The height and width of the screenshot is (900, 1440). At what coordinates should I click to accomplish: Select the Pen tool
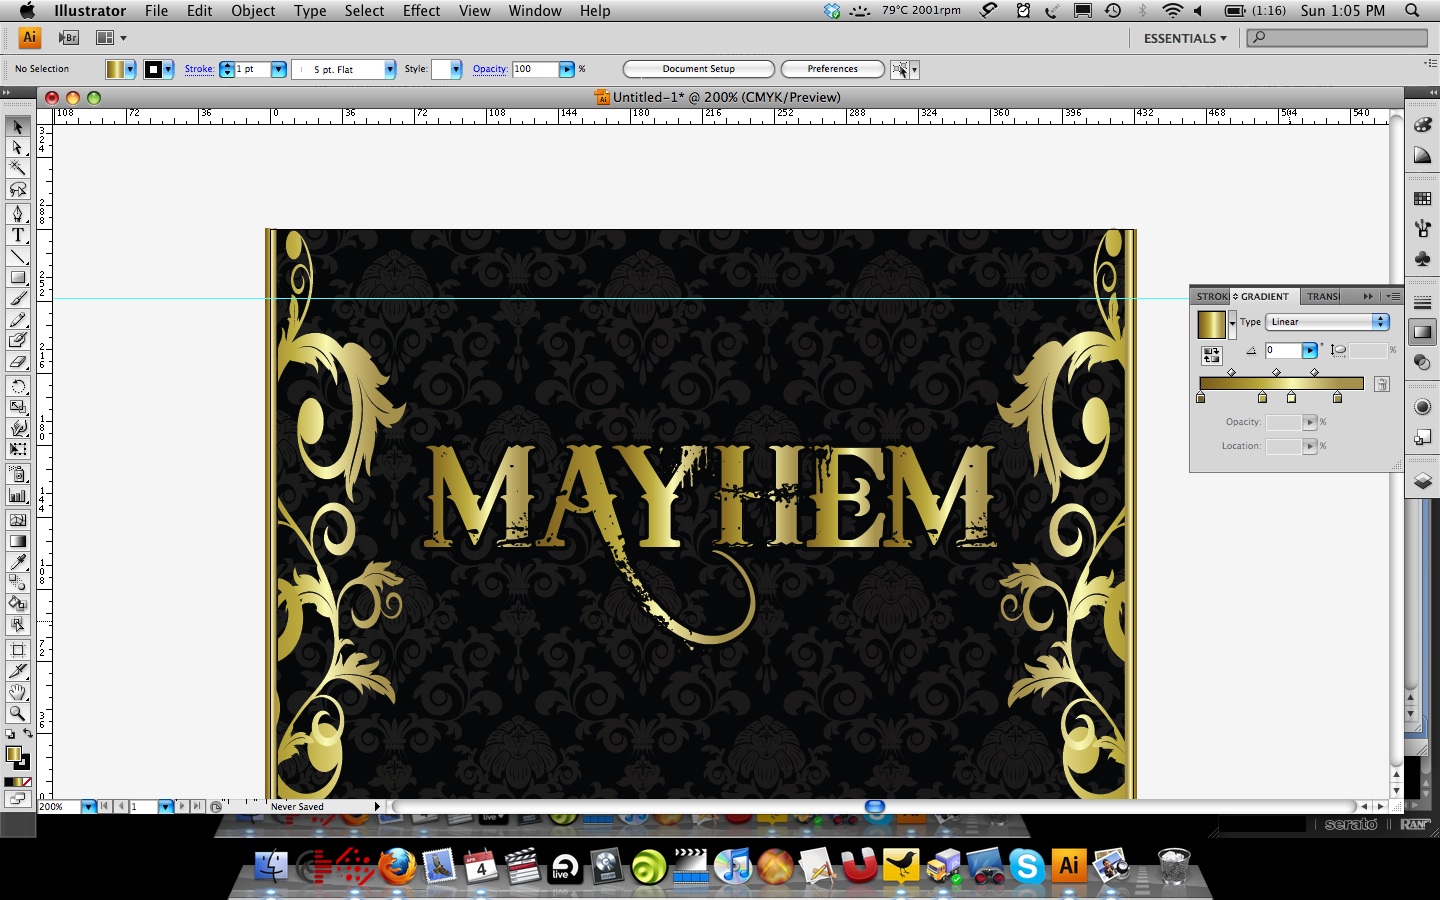(x=18, y=214)
